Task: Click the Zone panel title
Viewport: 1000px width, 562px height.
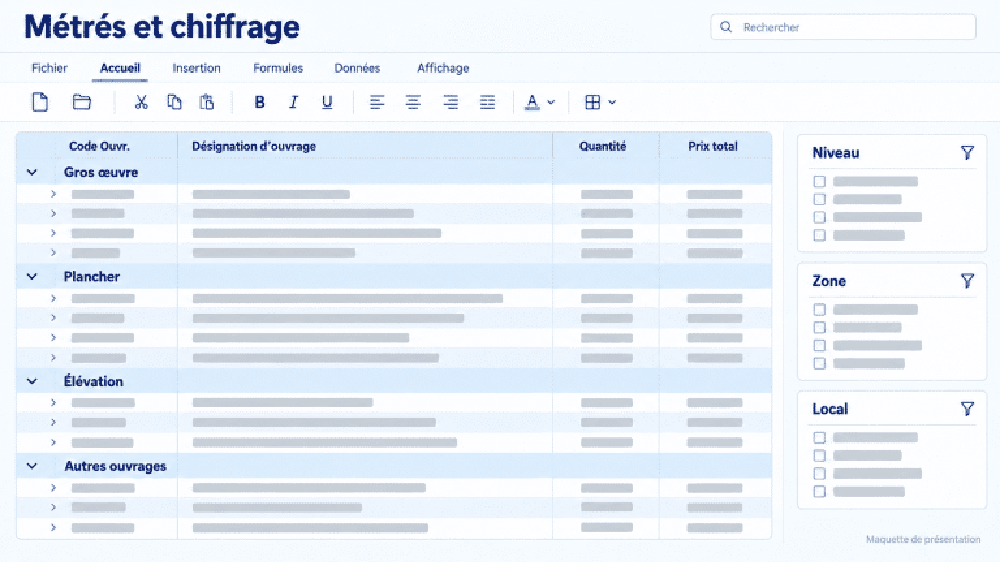Action: pos(829,281)
